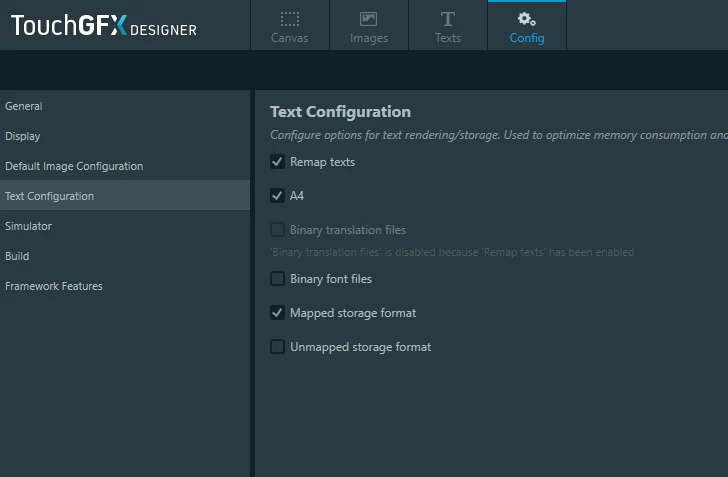Open General settings section

[x=125, y=106]
